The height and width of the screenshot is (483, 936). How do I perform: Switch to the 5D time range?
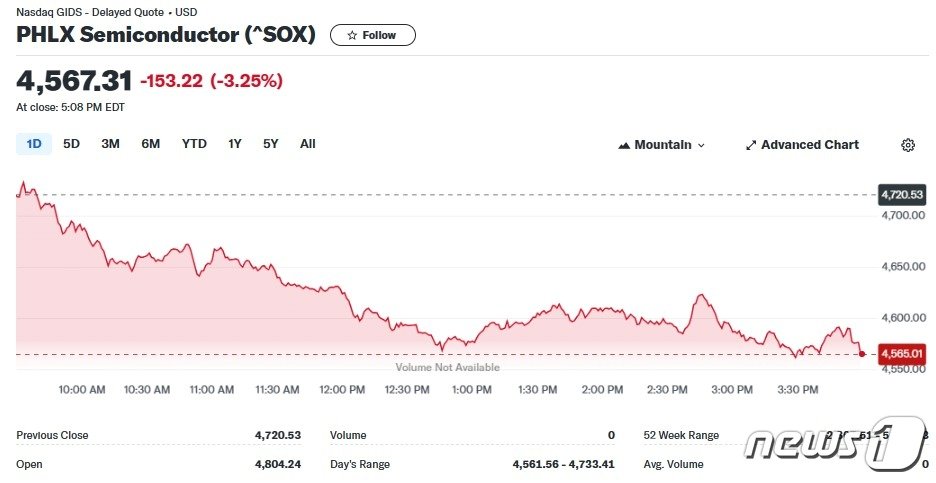coord(71,144)
